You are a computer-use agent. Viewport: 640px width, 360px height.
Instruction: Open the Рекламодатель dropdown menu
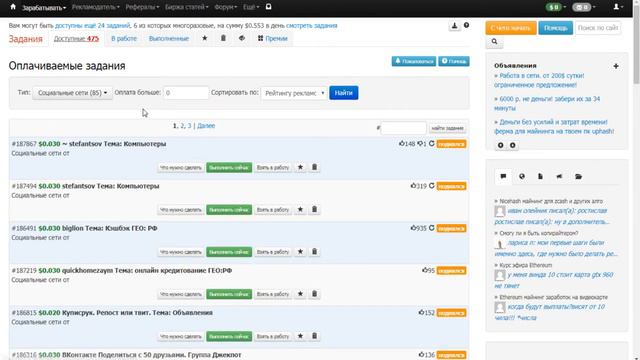pos(96,7)
